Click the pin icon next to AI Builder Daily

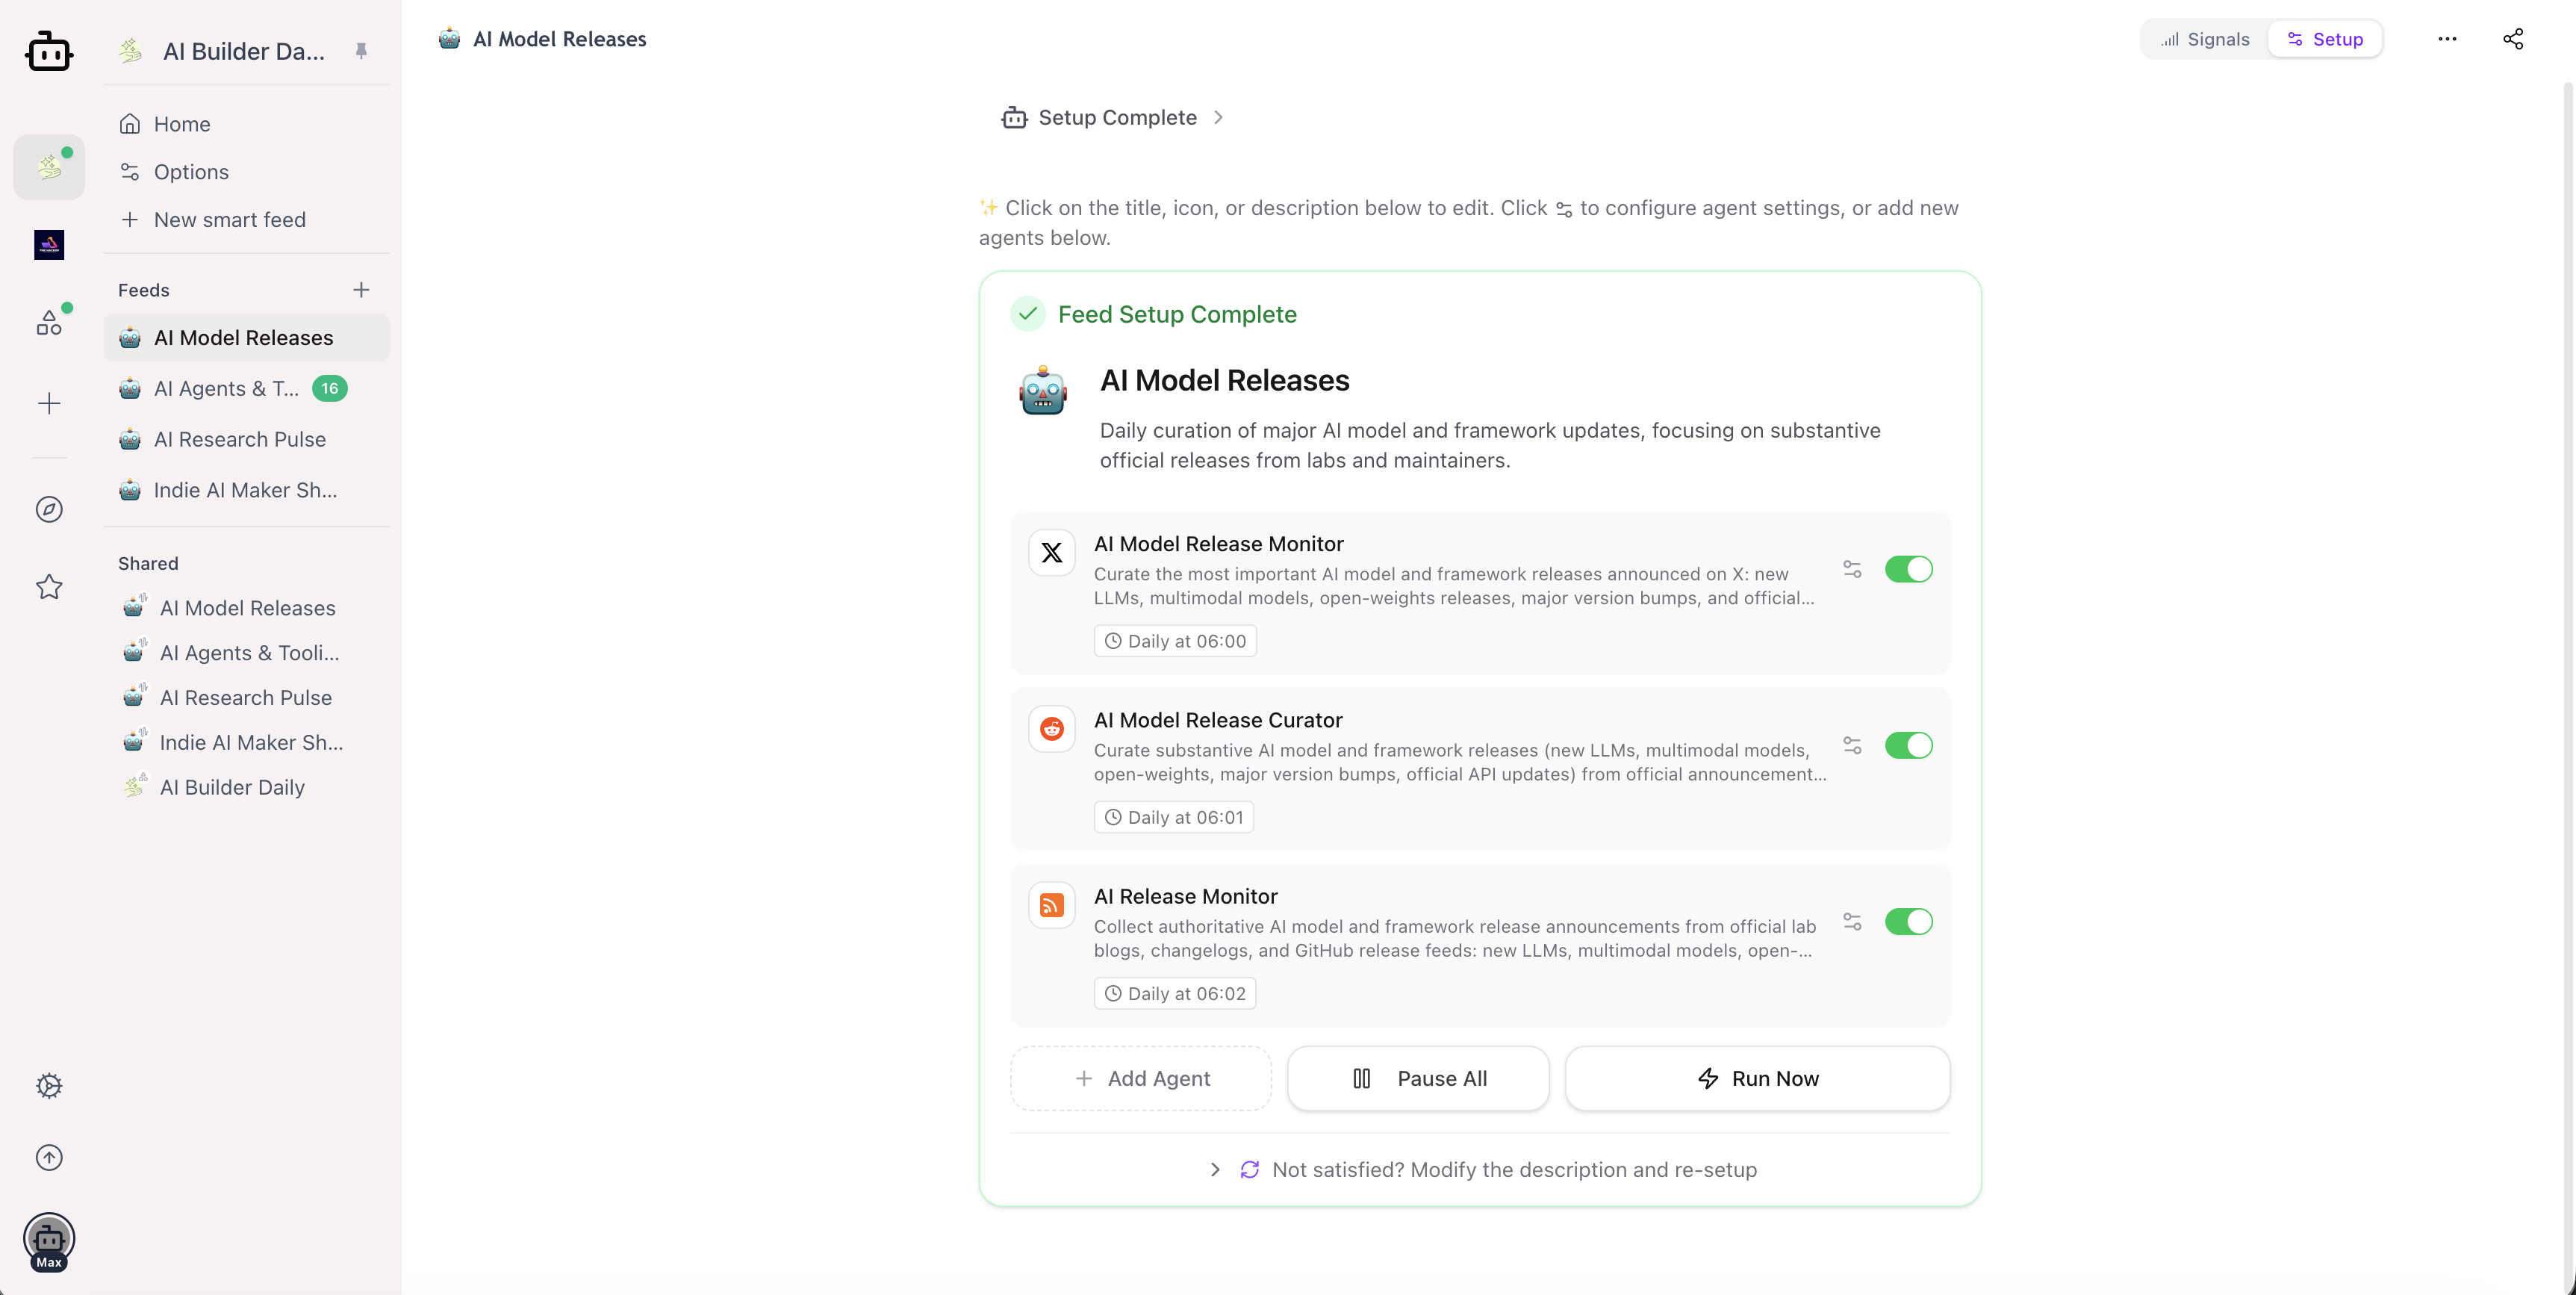point(361,51)
